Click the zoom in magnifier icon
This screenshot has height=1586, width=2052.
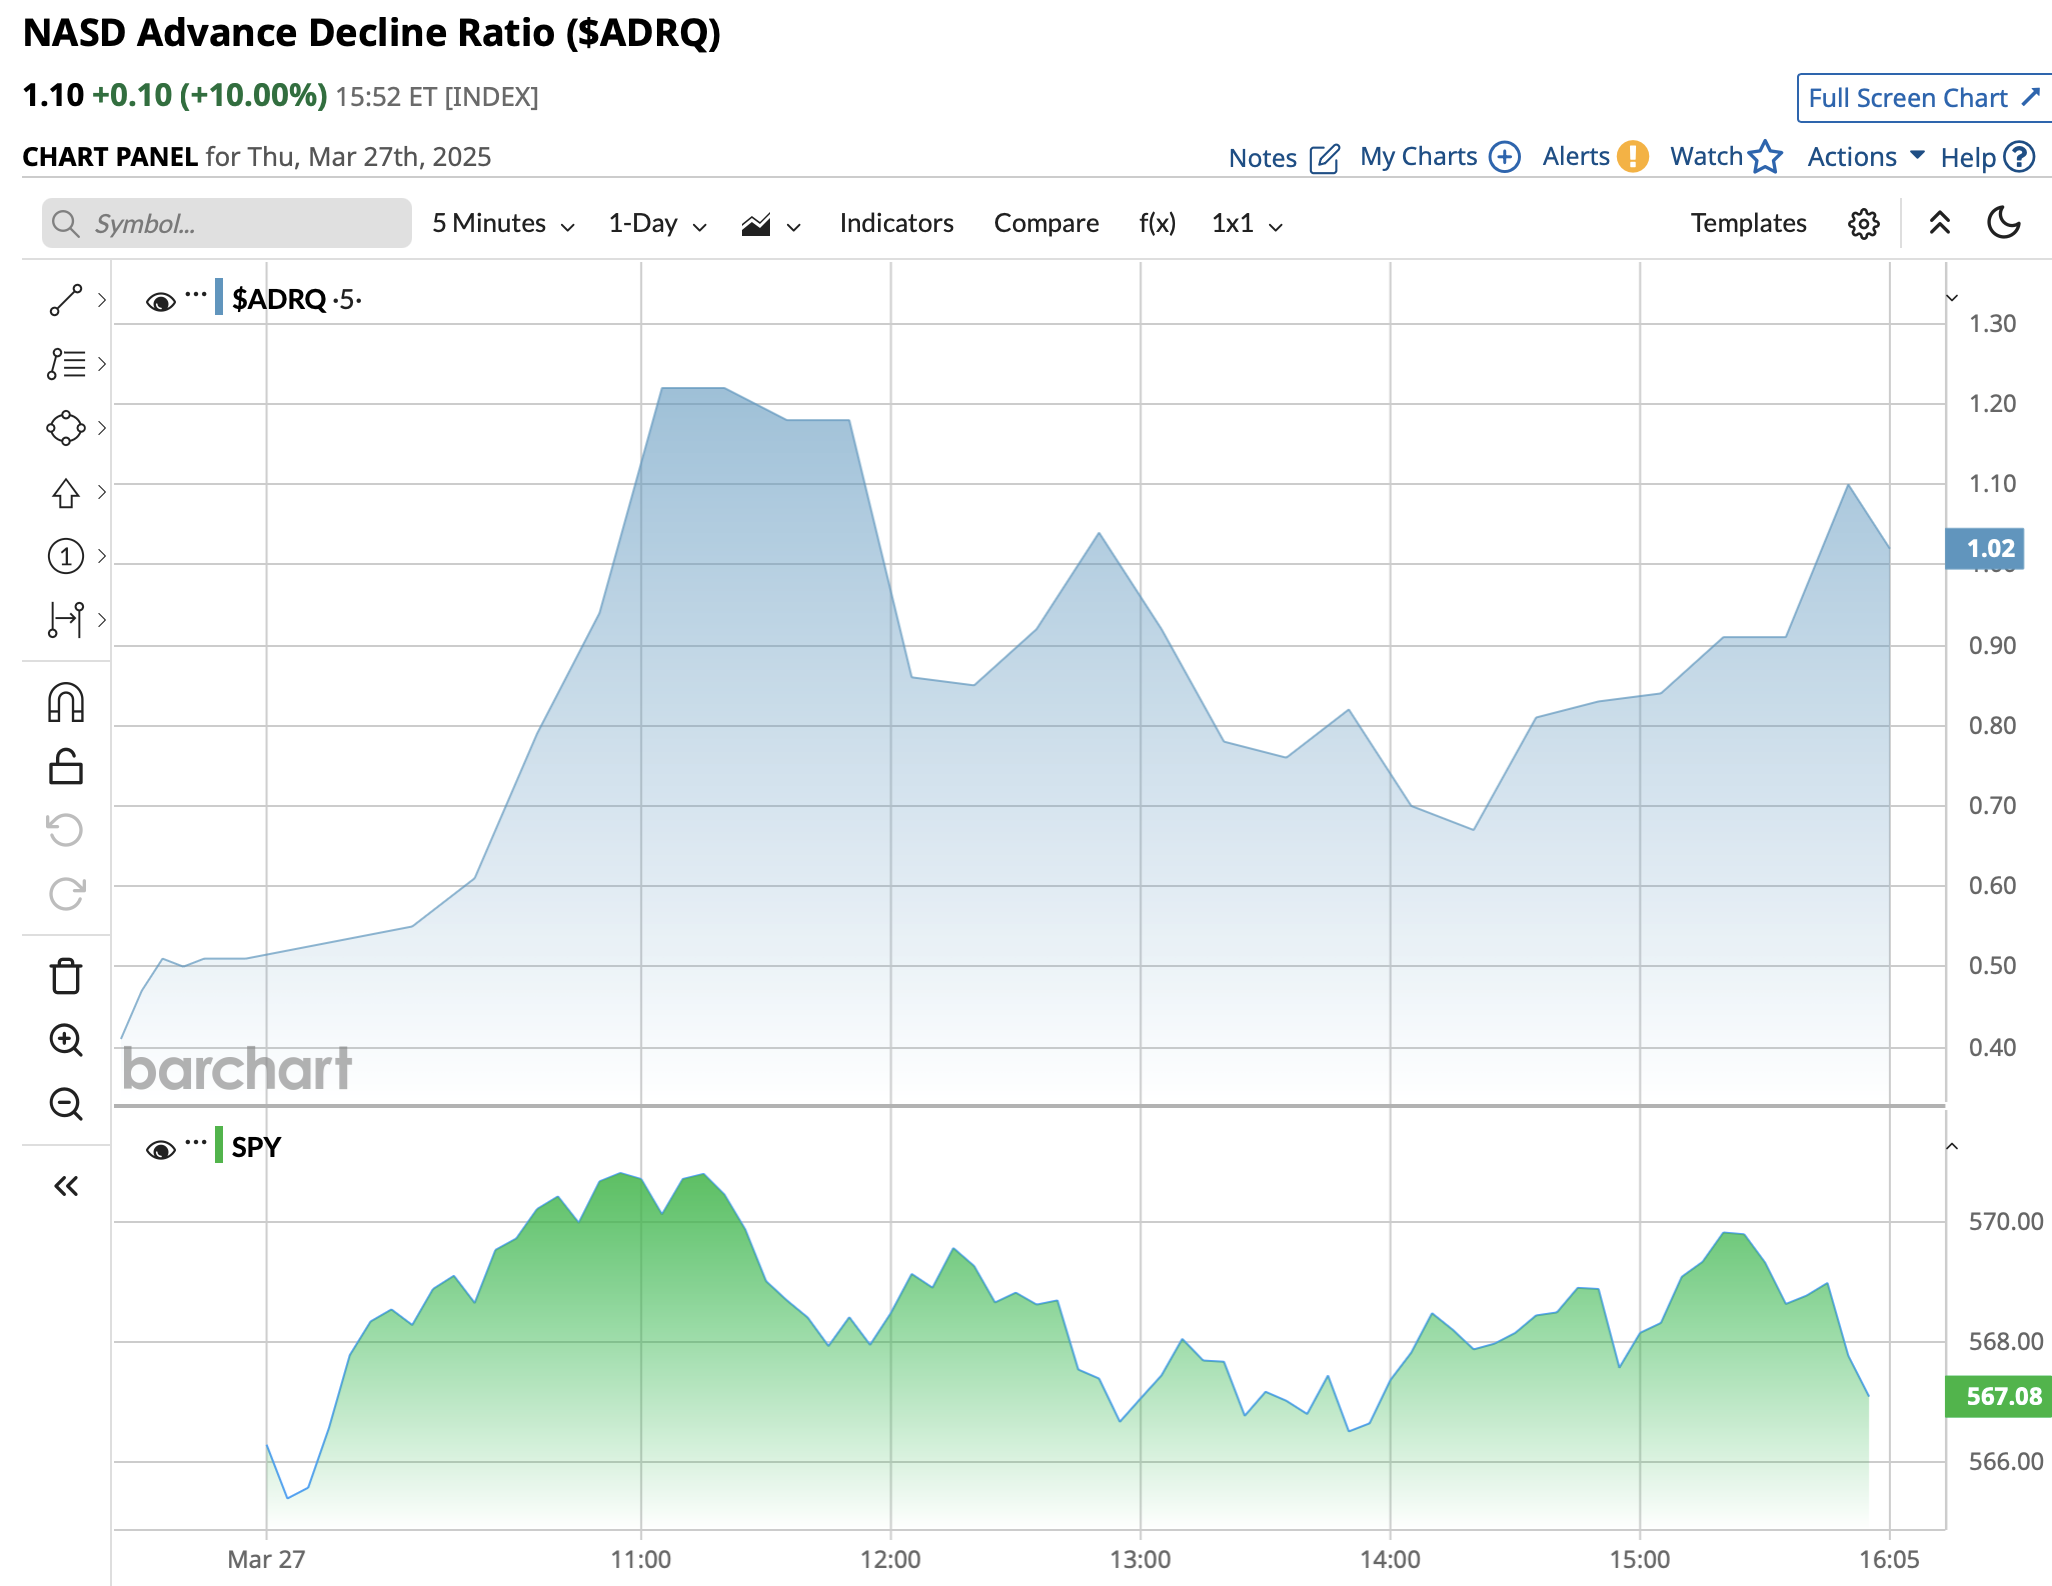66,1040
